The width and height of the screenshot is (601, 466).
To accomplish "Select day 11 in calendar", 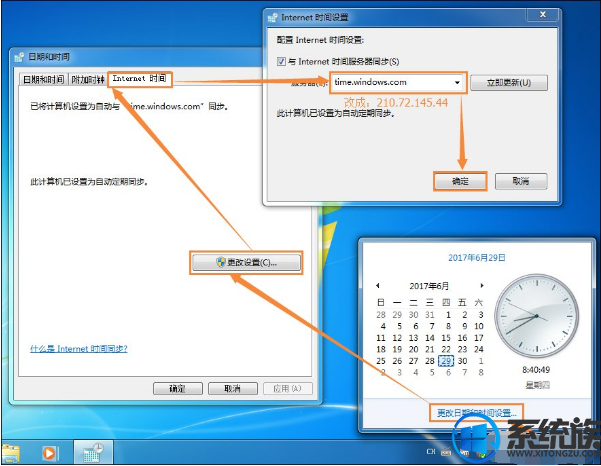I will [x=381, y=338].
